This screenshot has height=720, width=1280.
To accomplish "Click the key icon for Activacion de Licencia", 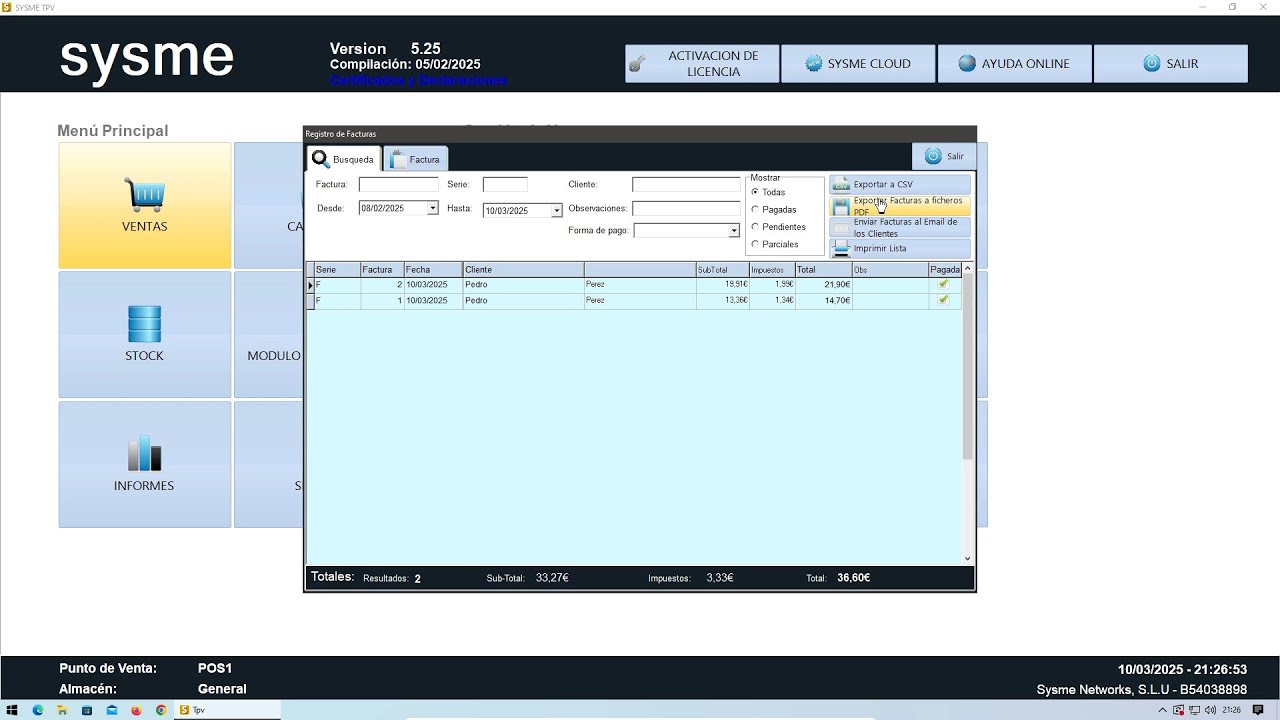I will pos(636,64).
